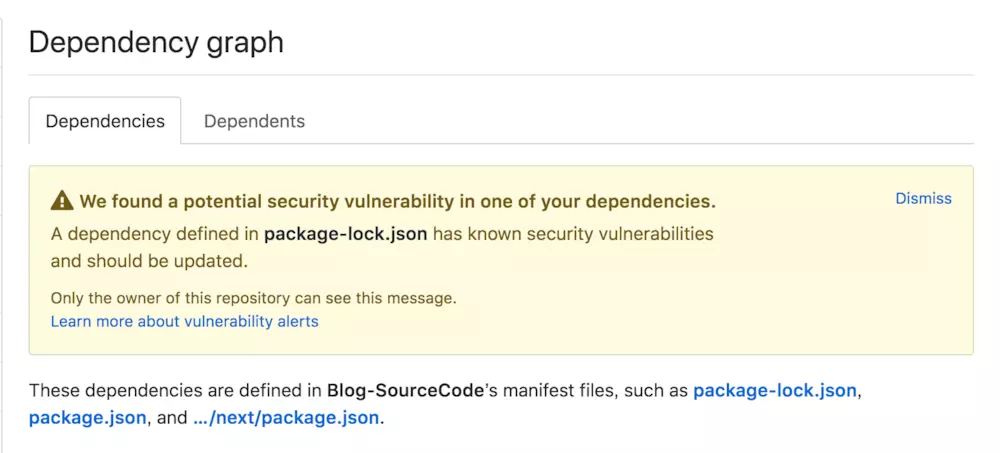Click 'has known security vulnerabilities' text
Image resolution: width=1000 pixels, height=453 pixels.
pyautogui.click(x=573, y=234)
